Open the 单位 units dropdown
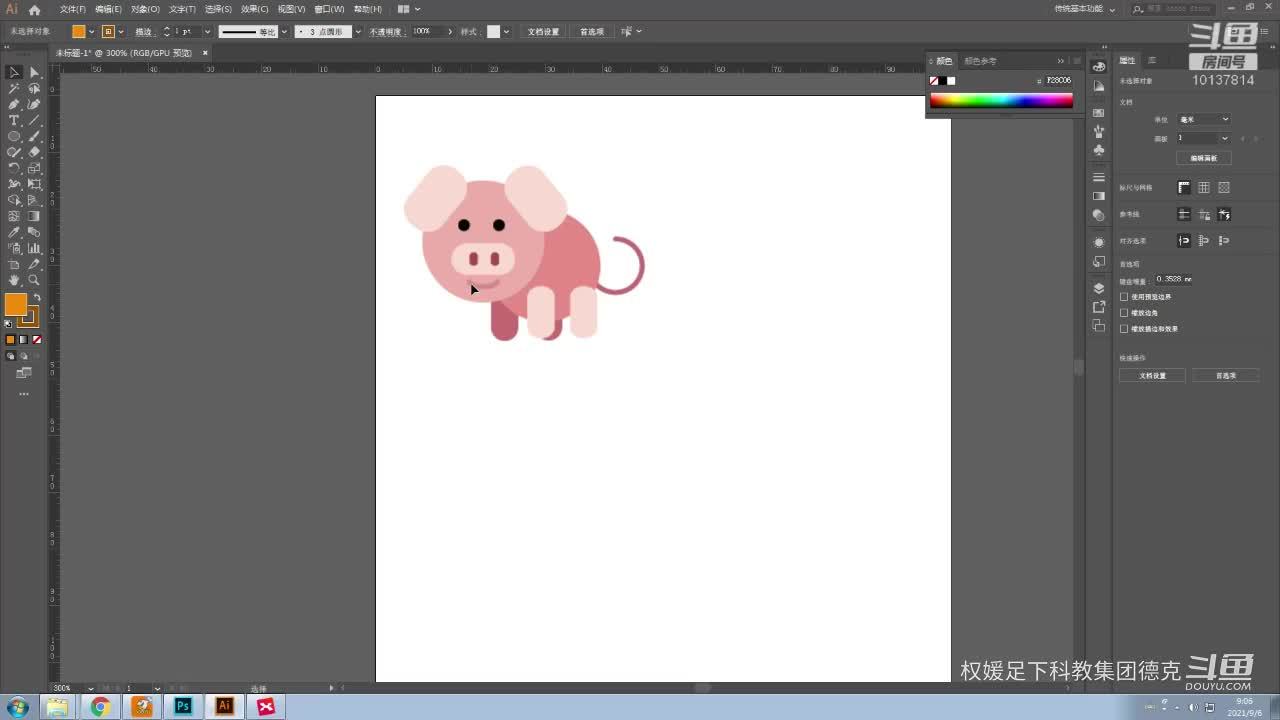This screenshot has width=1280, height=720. pyautogui.click(x=1204, y=120)
